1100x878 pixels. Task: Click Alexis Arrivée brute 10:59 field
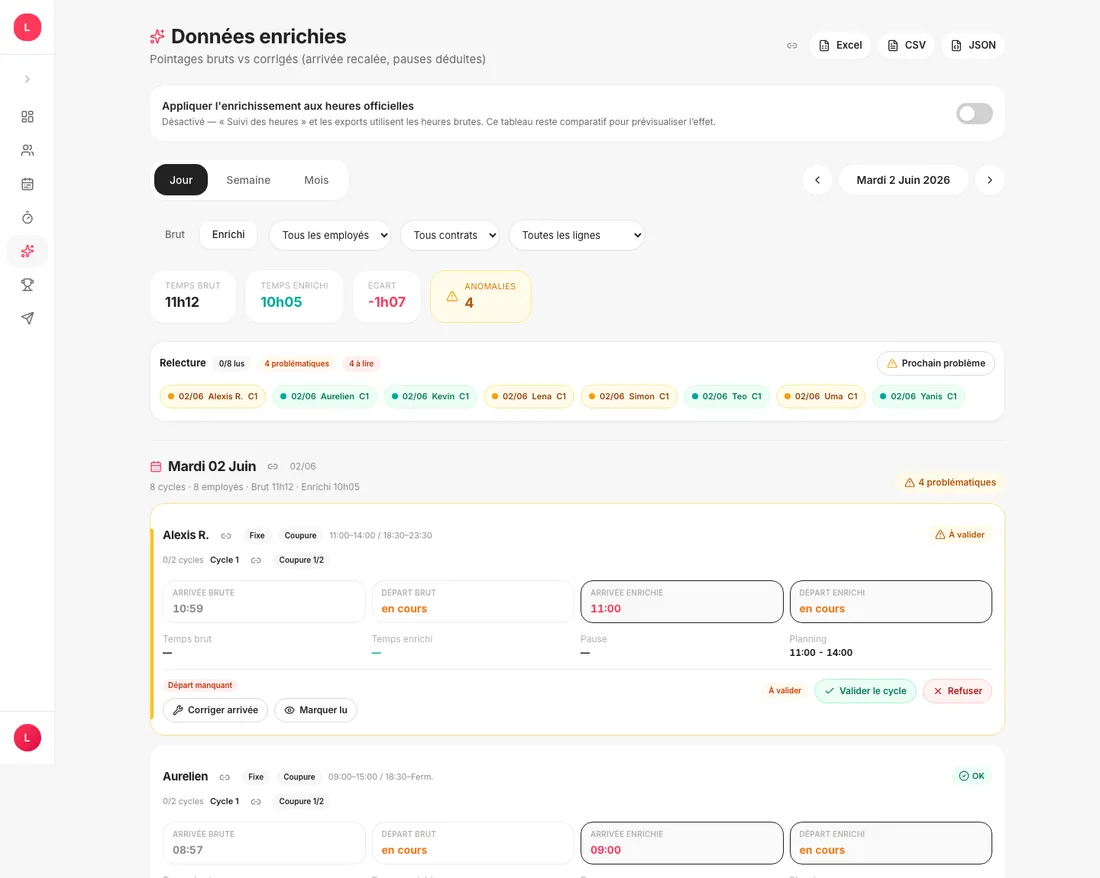point(264,602)
